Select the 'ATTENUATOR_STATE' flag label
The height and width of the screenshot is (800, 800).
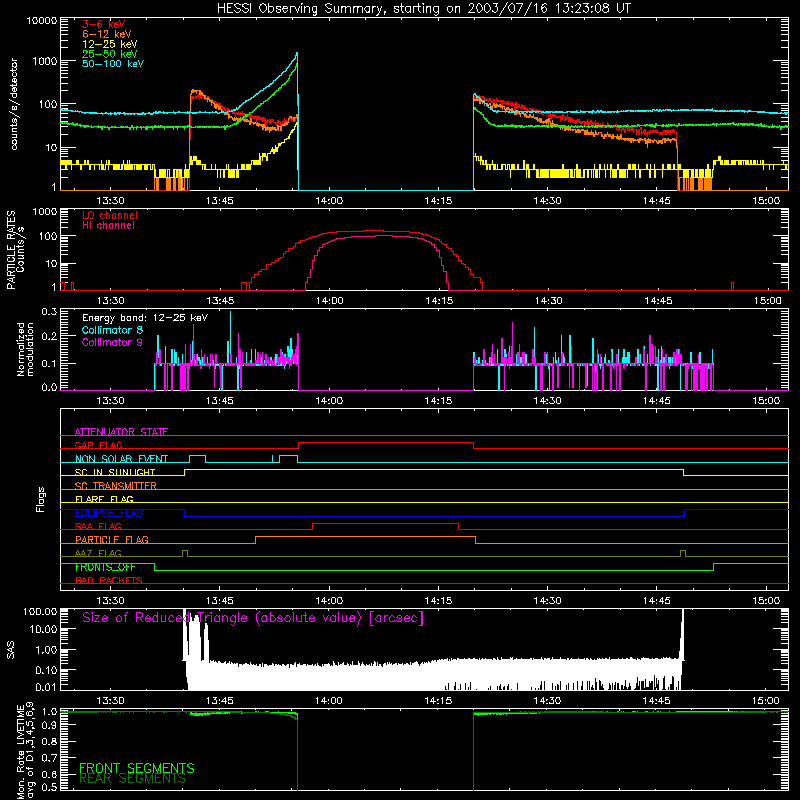[121, 432]
